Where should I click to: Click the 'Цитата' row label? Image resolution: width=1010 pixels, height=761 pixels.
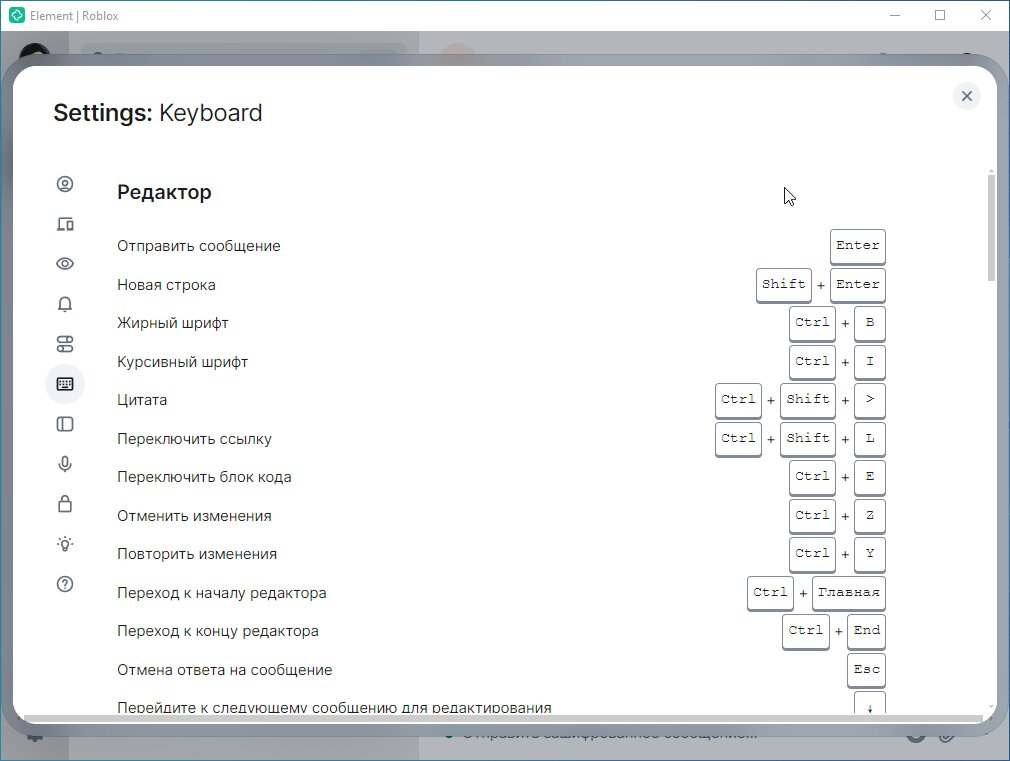(x=142, y=400)
